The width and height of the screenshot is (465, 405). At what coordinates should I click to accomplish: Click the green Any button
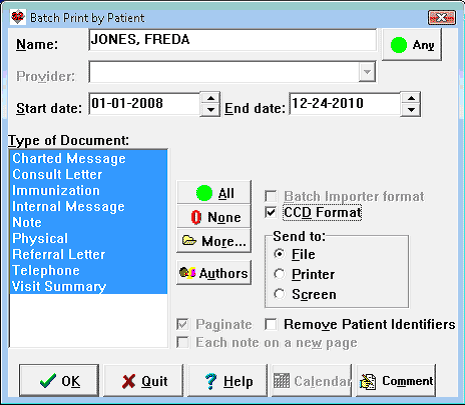(x=412, y=45)
